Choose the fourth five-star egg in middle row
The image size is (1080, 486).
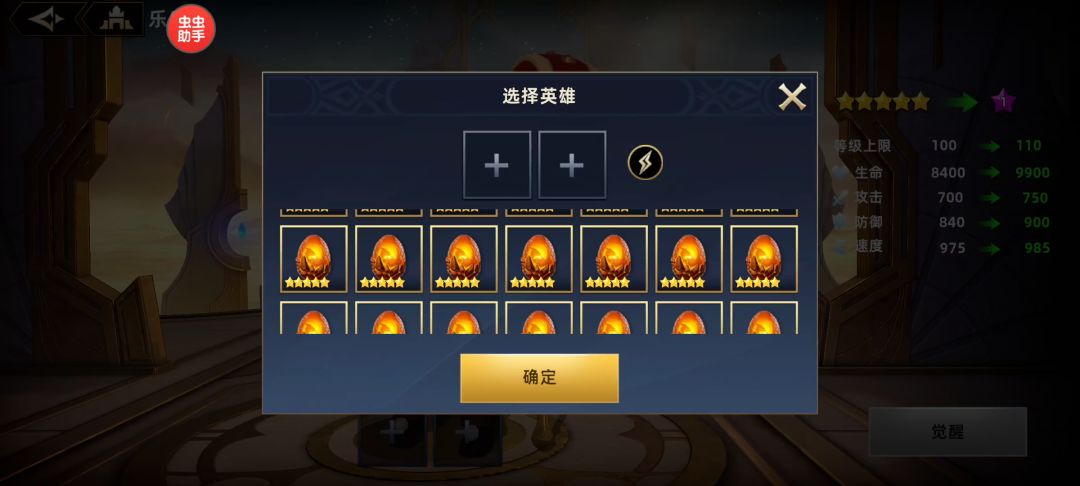coord(539,259)
